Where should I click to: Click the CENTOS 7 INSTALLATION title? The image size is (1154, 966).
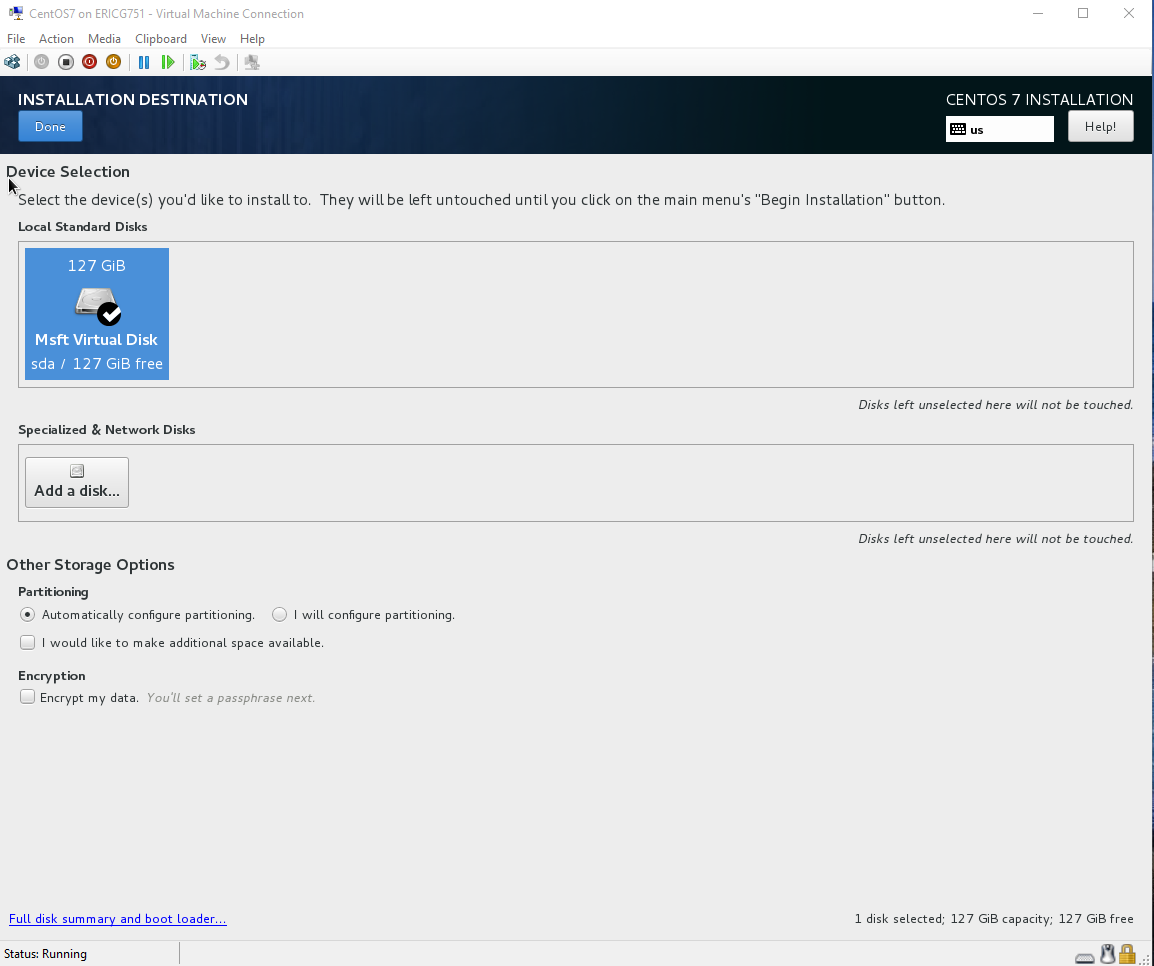(x=1039, y=99)
